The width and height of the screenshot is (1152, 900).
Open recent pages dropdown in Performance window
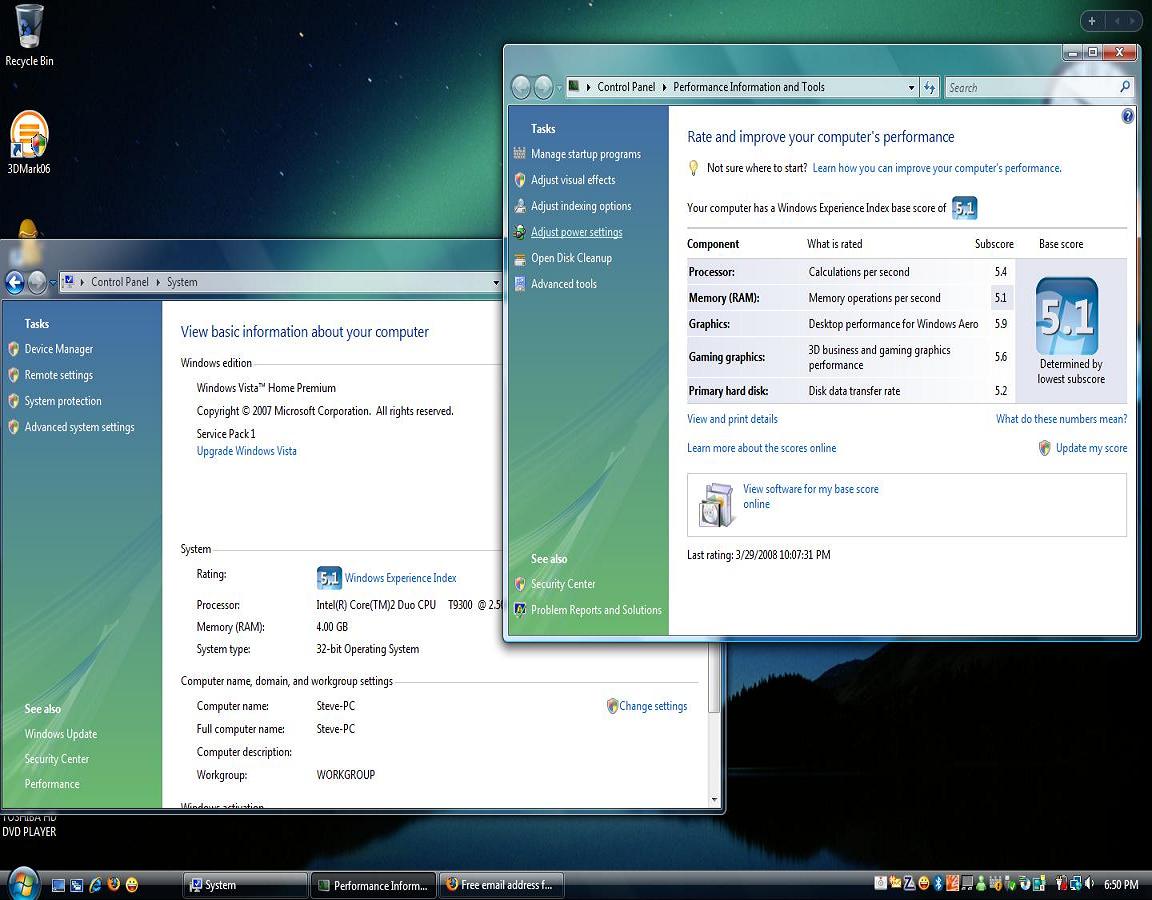coord(560,87)
